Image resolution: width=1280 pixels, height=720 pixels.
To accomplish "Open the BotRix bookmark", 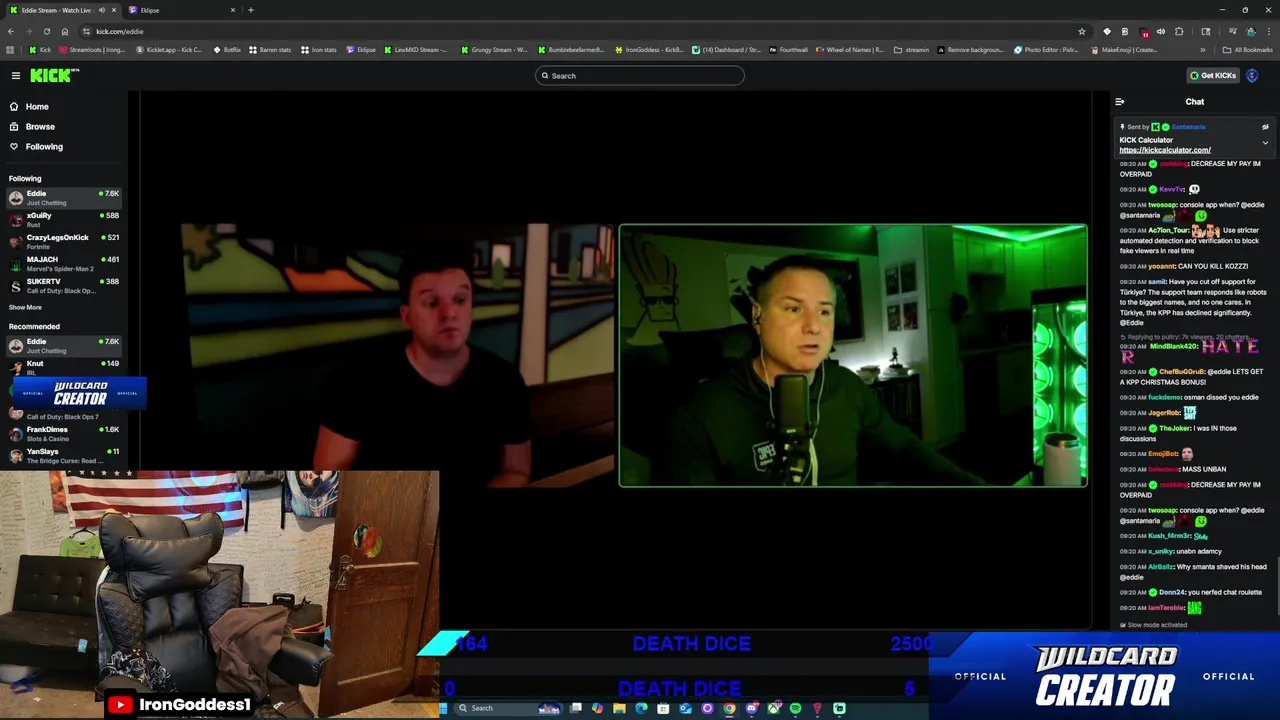I will coord(226,49).
